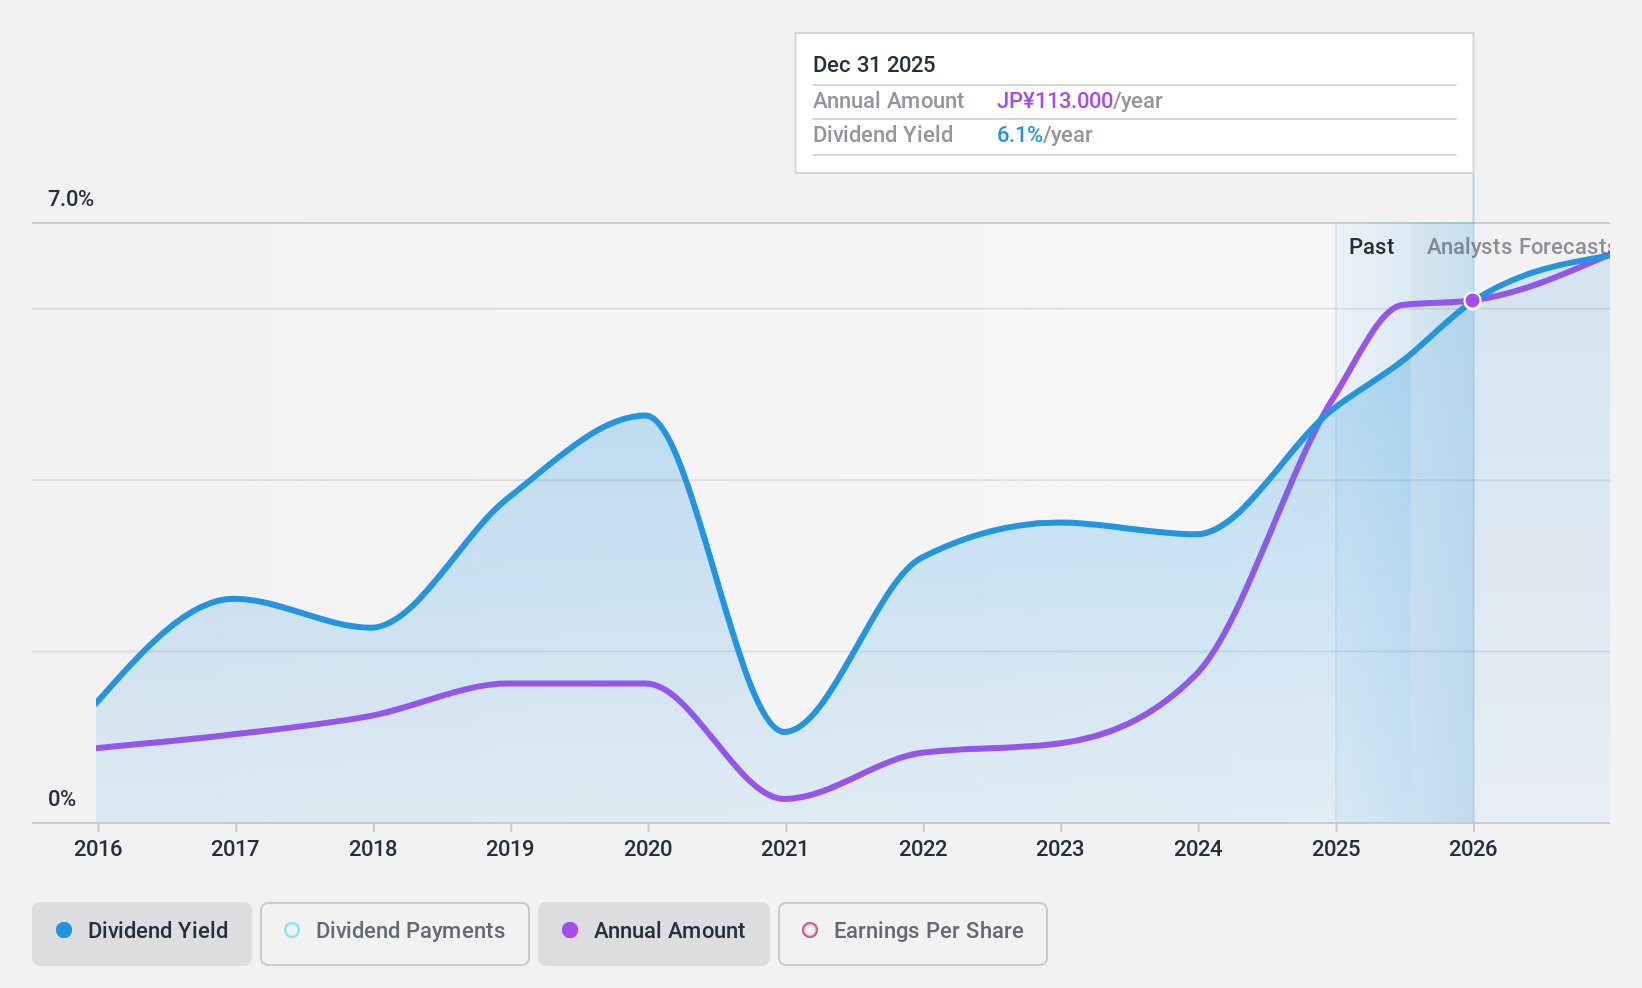Click the 2023 x-axis label

[1060, 849]
